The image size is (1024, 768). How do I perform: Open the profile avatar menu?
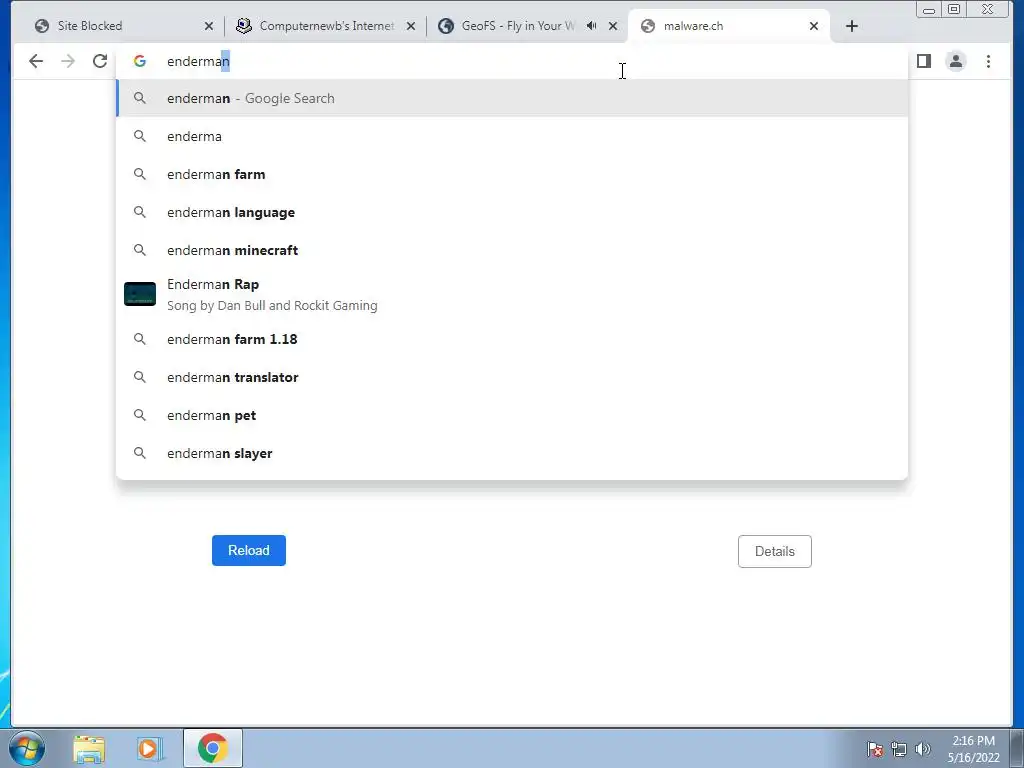pos(956,61)
